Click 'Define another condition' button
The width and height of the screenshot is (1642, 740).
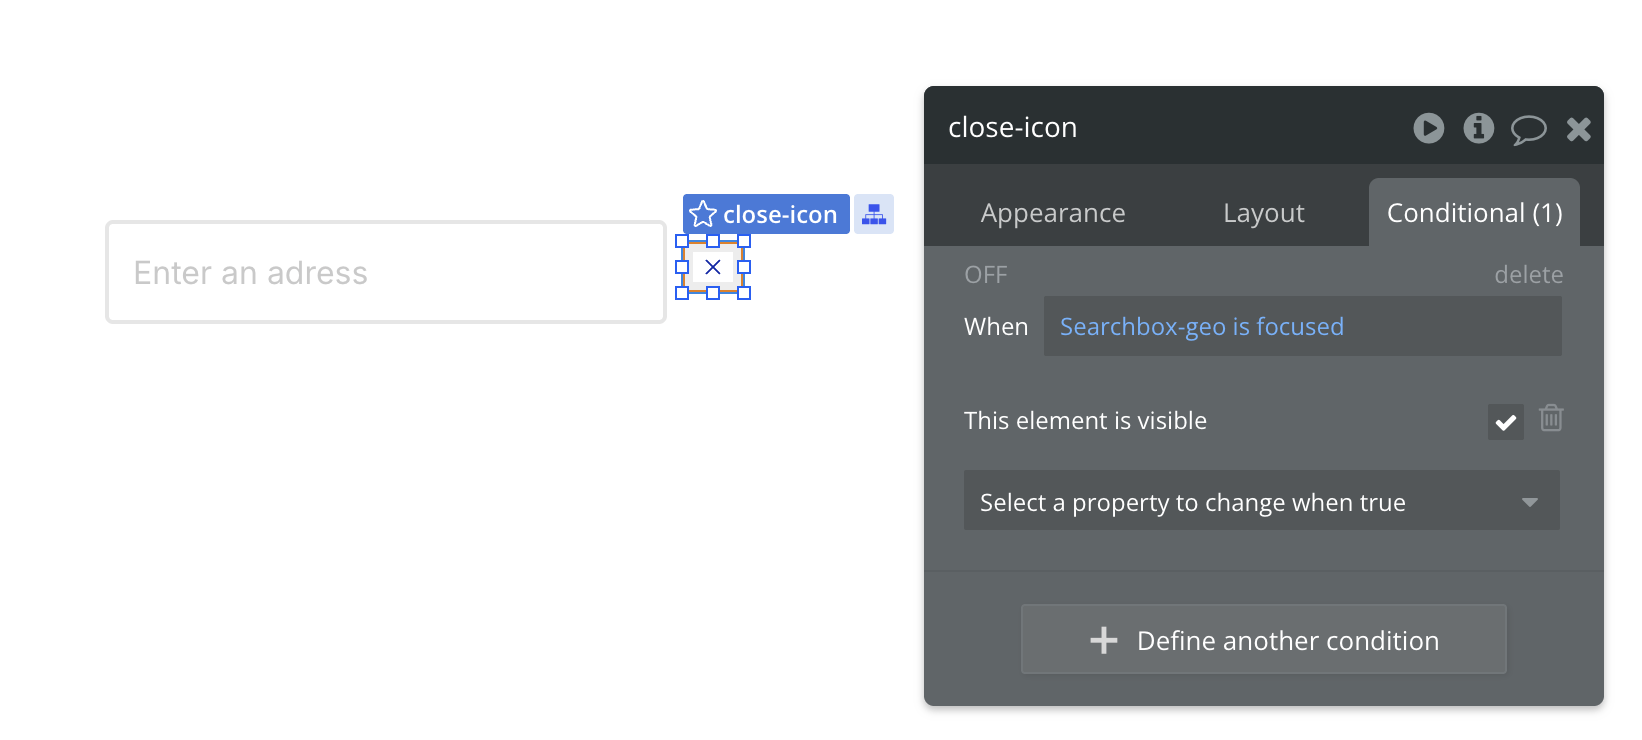(1263, 640)
